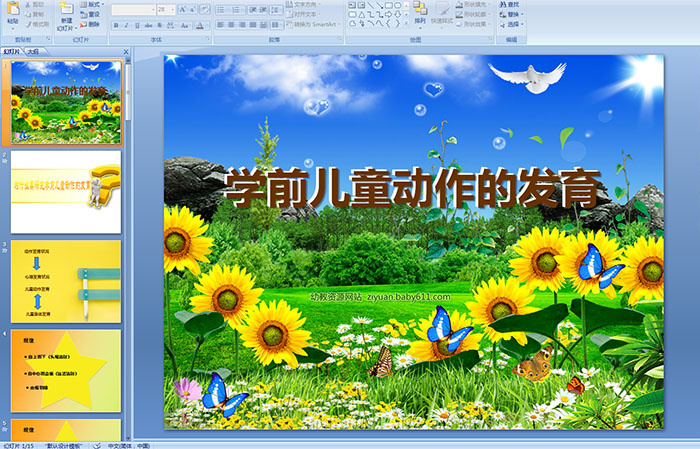Open the Paragraph dialog launcher
700x449 pixels.
(x=340, y=39)
